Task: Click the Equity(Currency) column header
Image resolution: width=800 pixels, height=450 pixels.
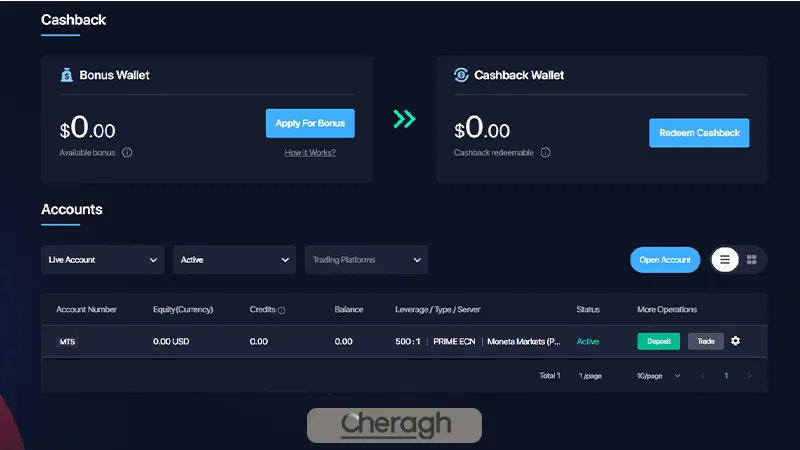Action: click(x=183, y=309)
